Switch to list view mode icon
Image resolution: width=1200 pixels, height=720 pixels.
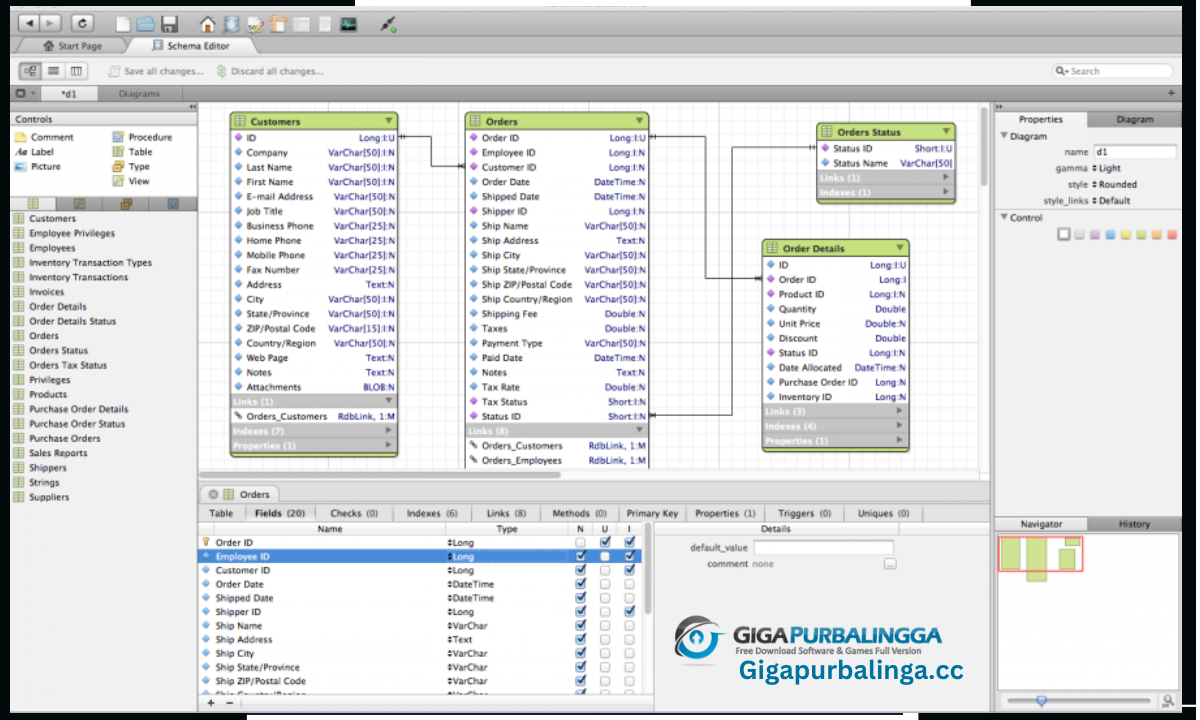(x=53, y=71)
